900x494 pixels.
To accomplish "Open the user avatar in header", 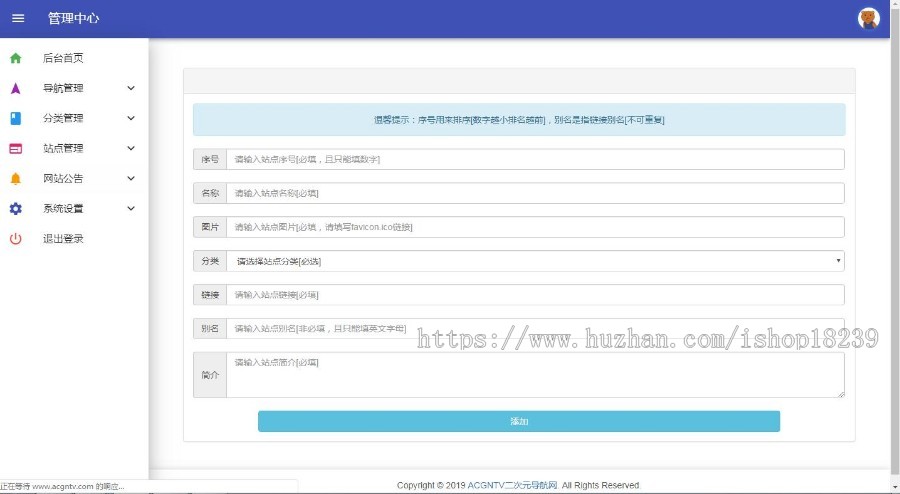I will point(868,19).
